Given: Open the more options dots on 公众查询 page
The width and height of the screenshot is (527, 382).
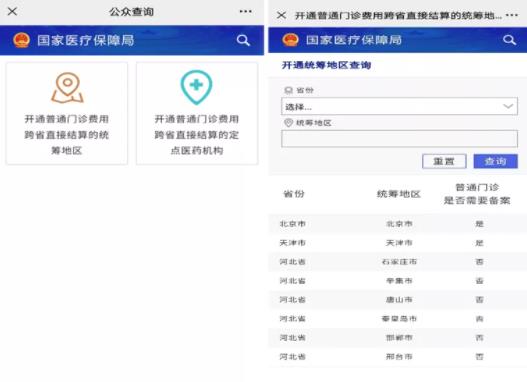Looking at the screenshot, I should pos(245,11).
